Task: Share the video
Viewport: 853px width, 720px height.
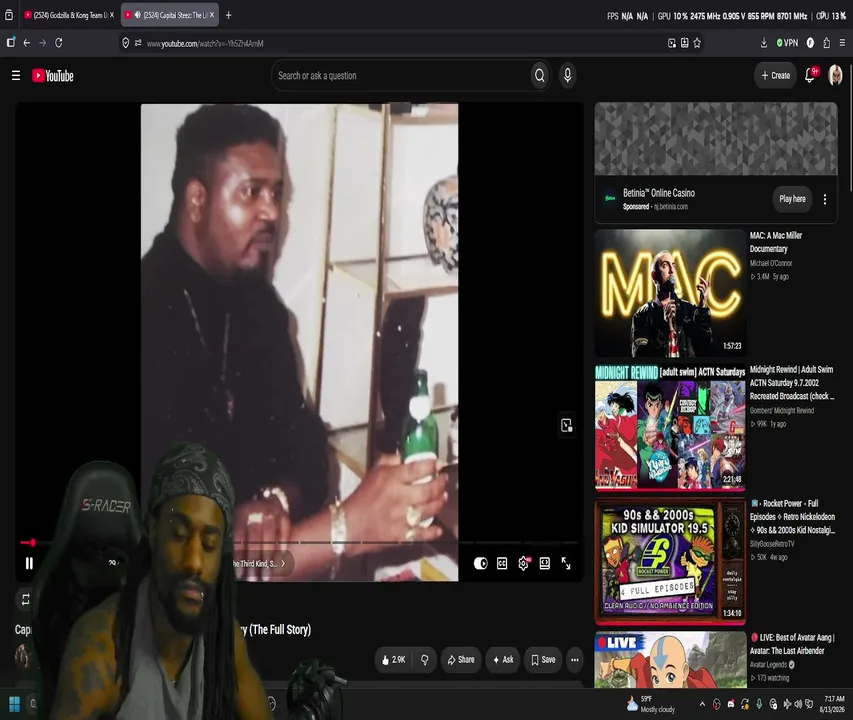Action: (461, 660)
